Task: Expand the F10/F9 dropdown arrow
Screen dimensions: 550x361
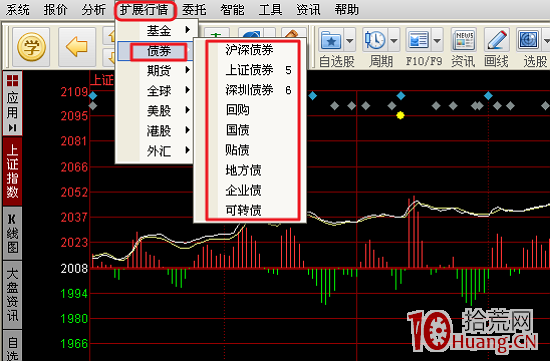Action: point(437,41)
